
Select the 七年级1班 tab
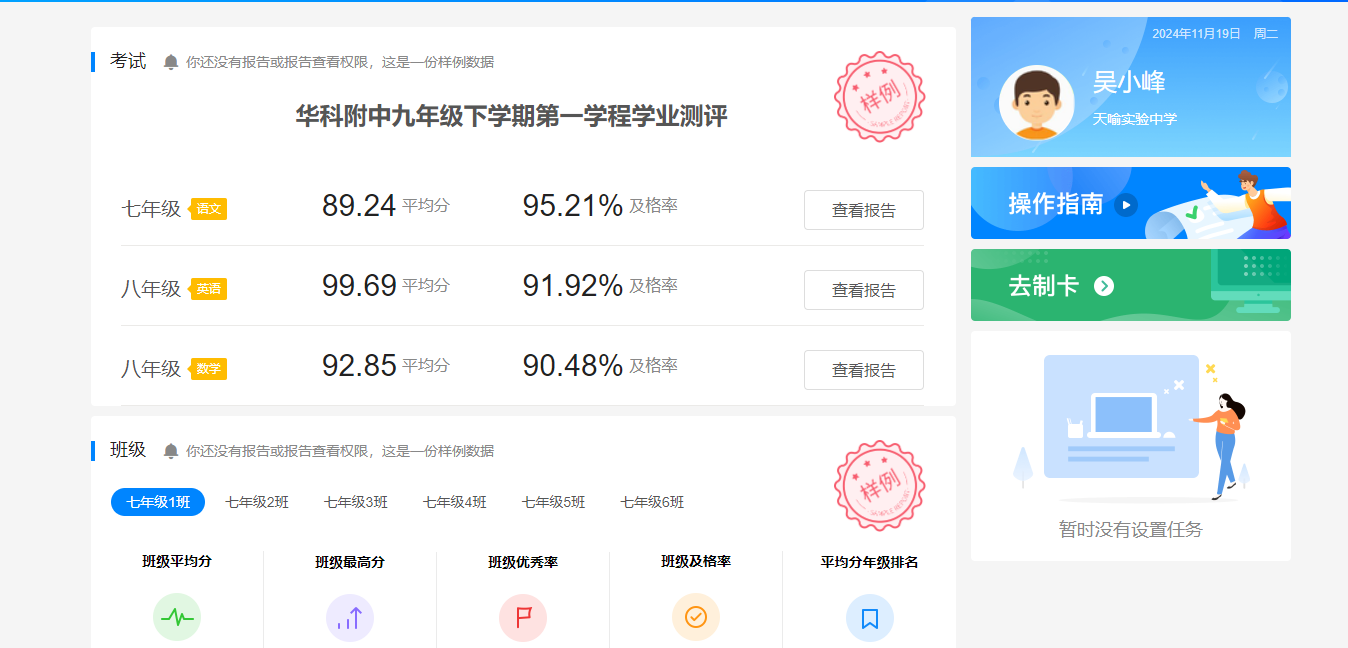158,502
